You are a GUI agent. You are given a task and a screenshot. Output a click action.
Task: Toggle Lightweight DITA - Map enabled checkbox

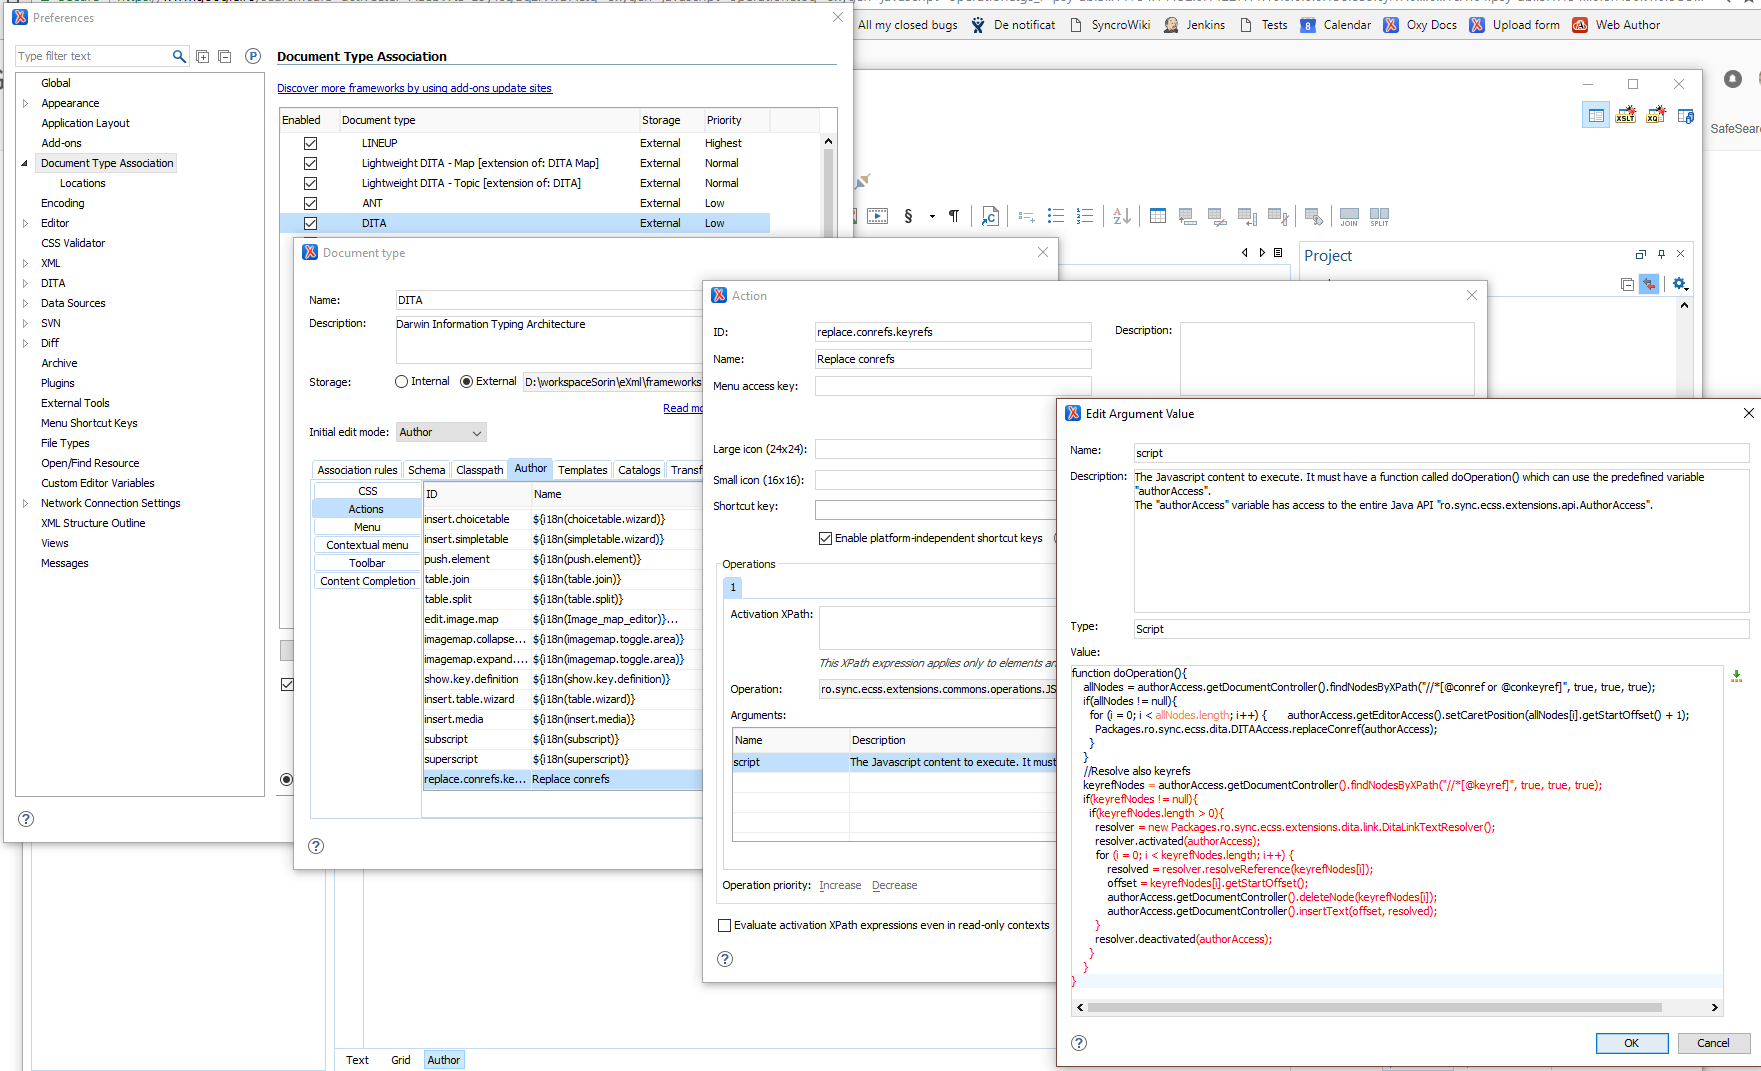[x=310, y=163]
